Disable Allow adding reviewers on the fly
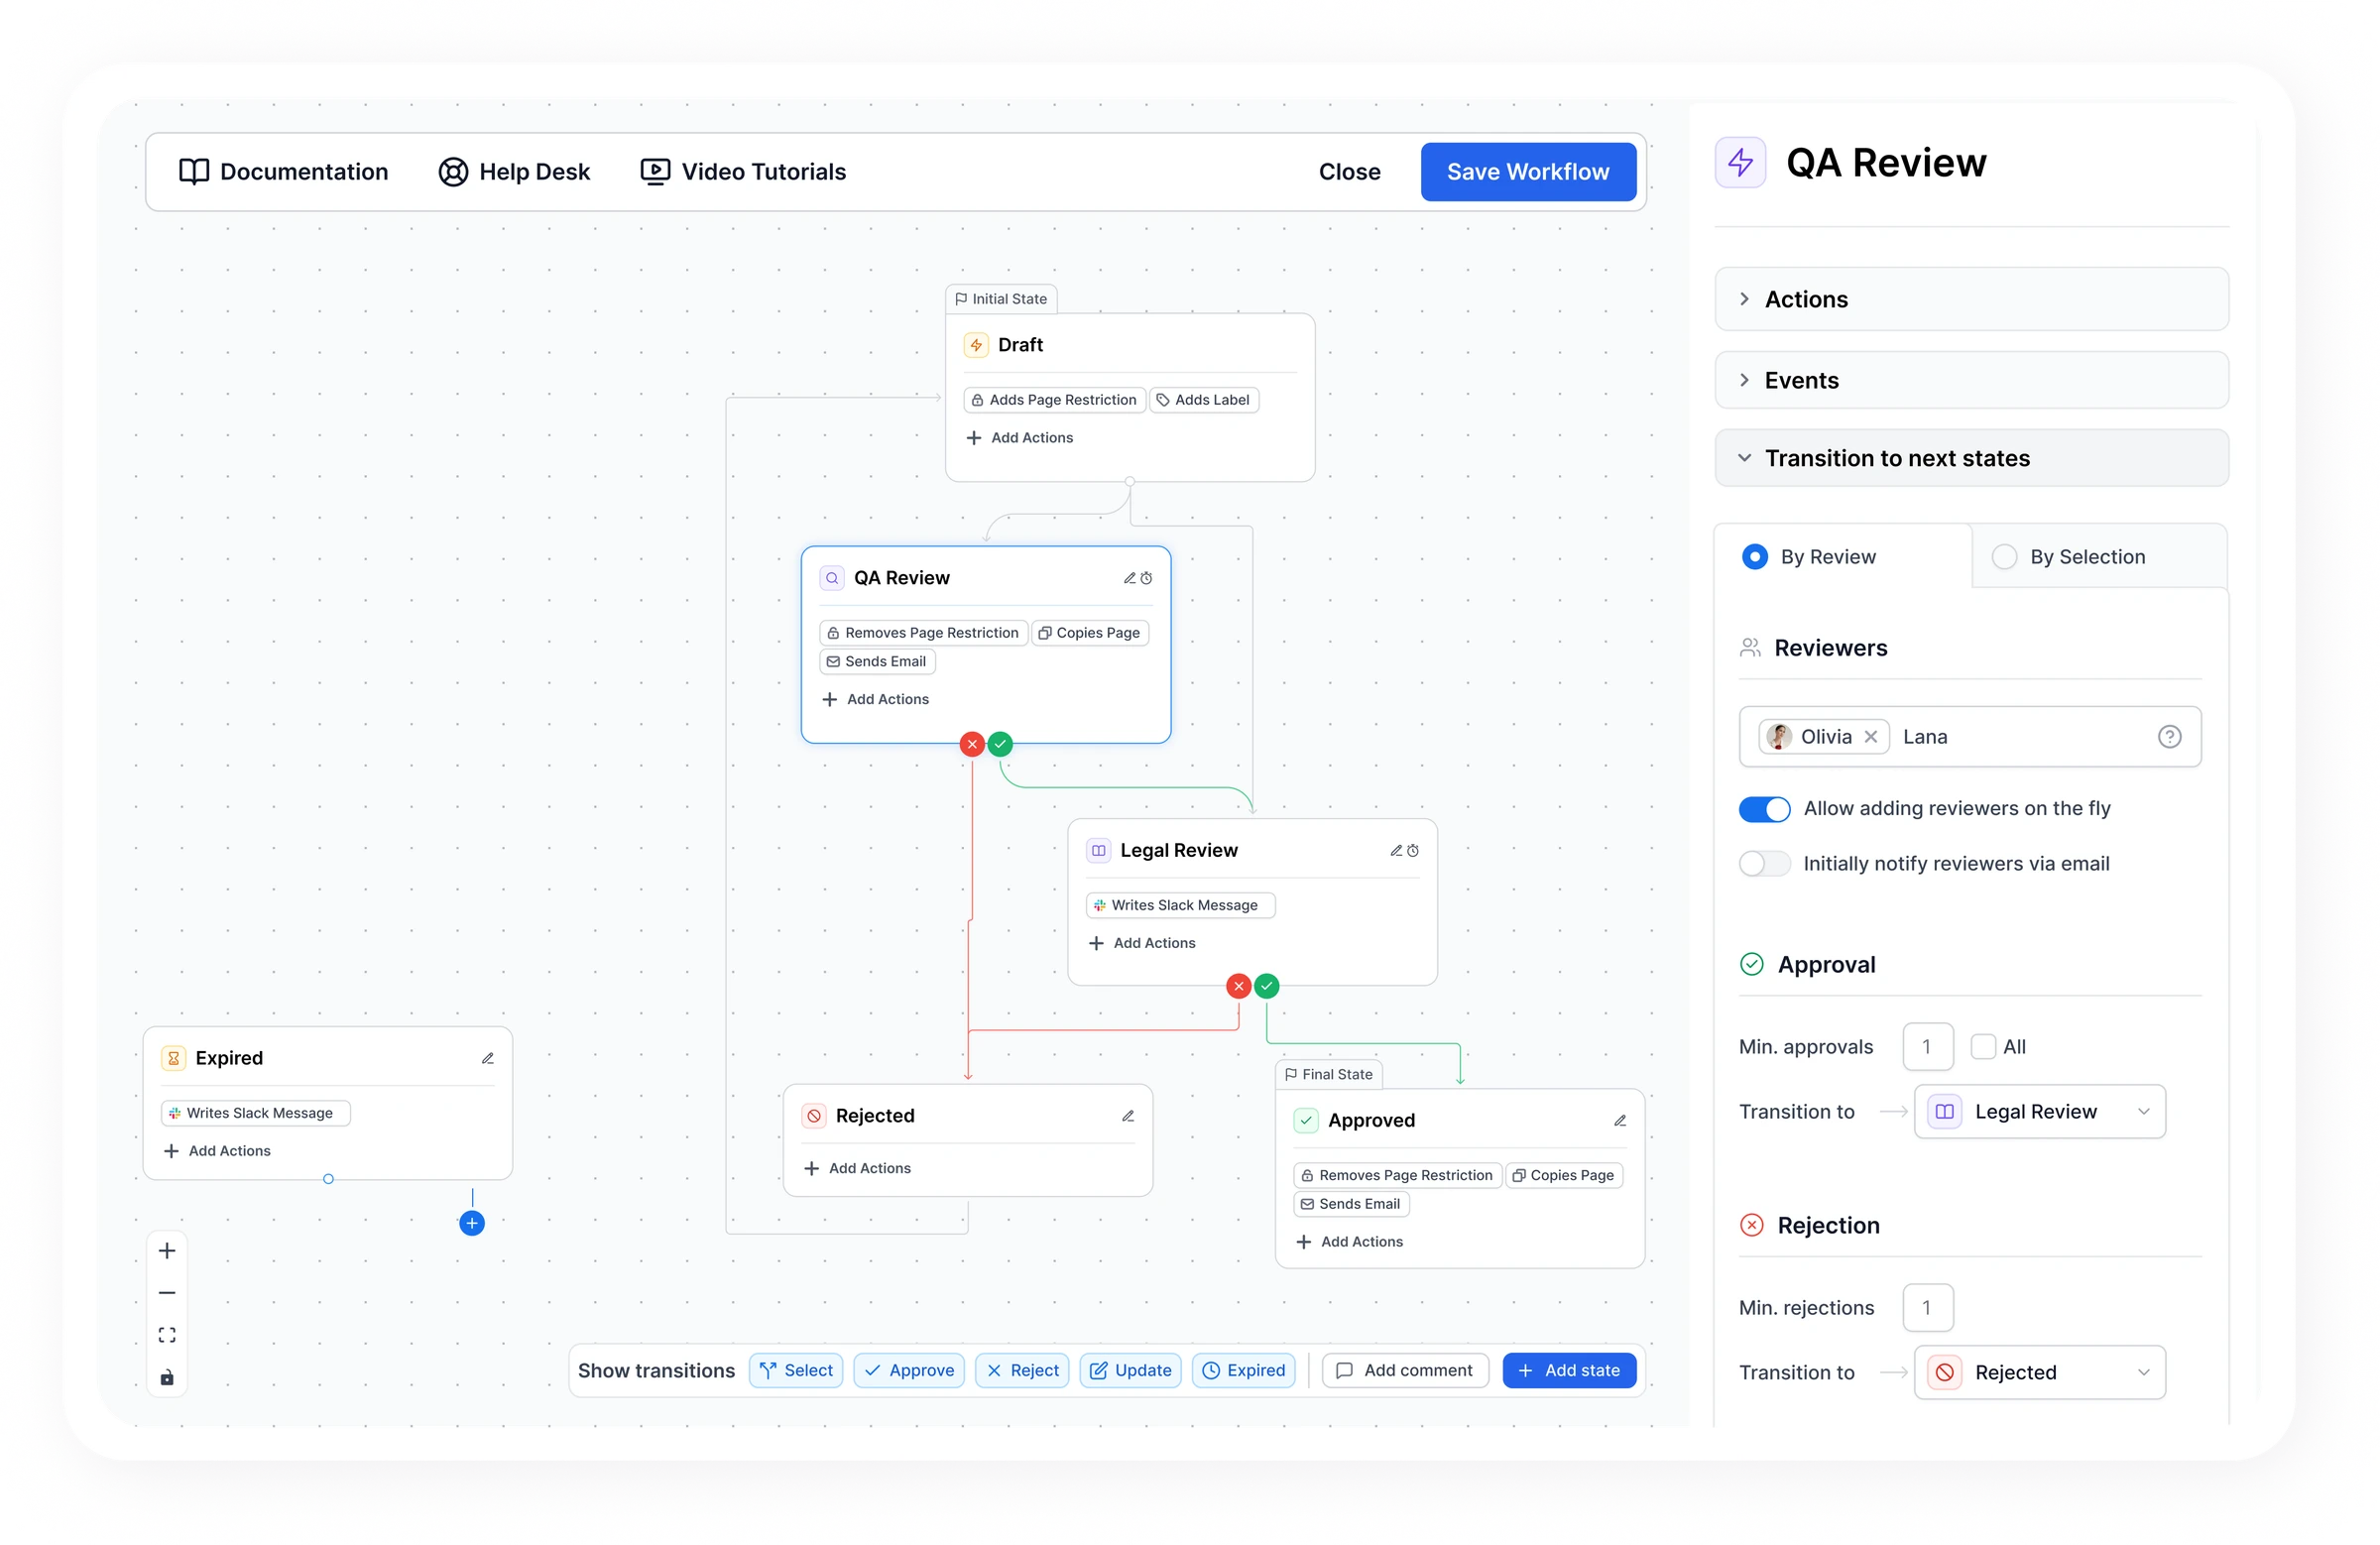 [1764, 809]
